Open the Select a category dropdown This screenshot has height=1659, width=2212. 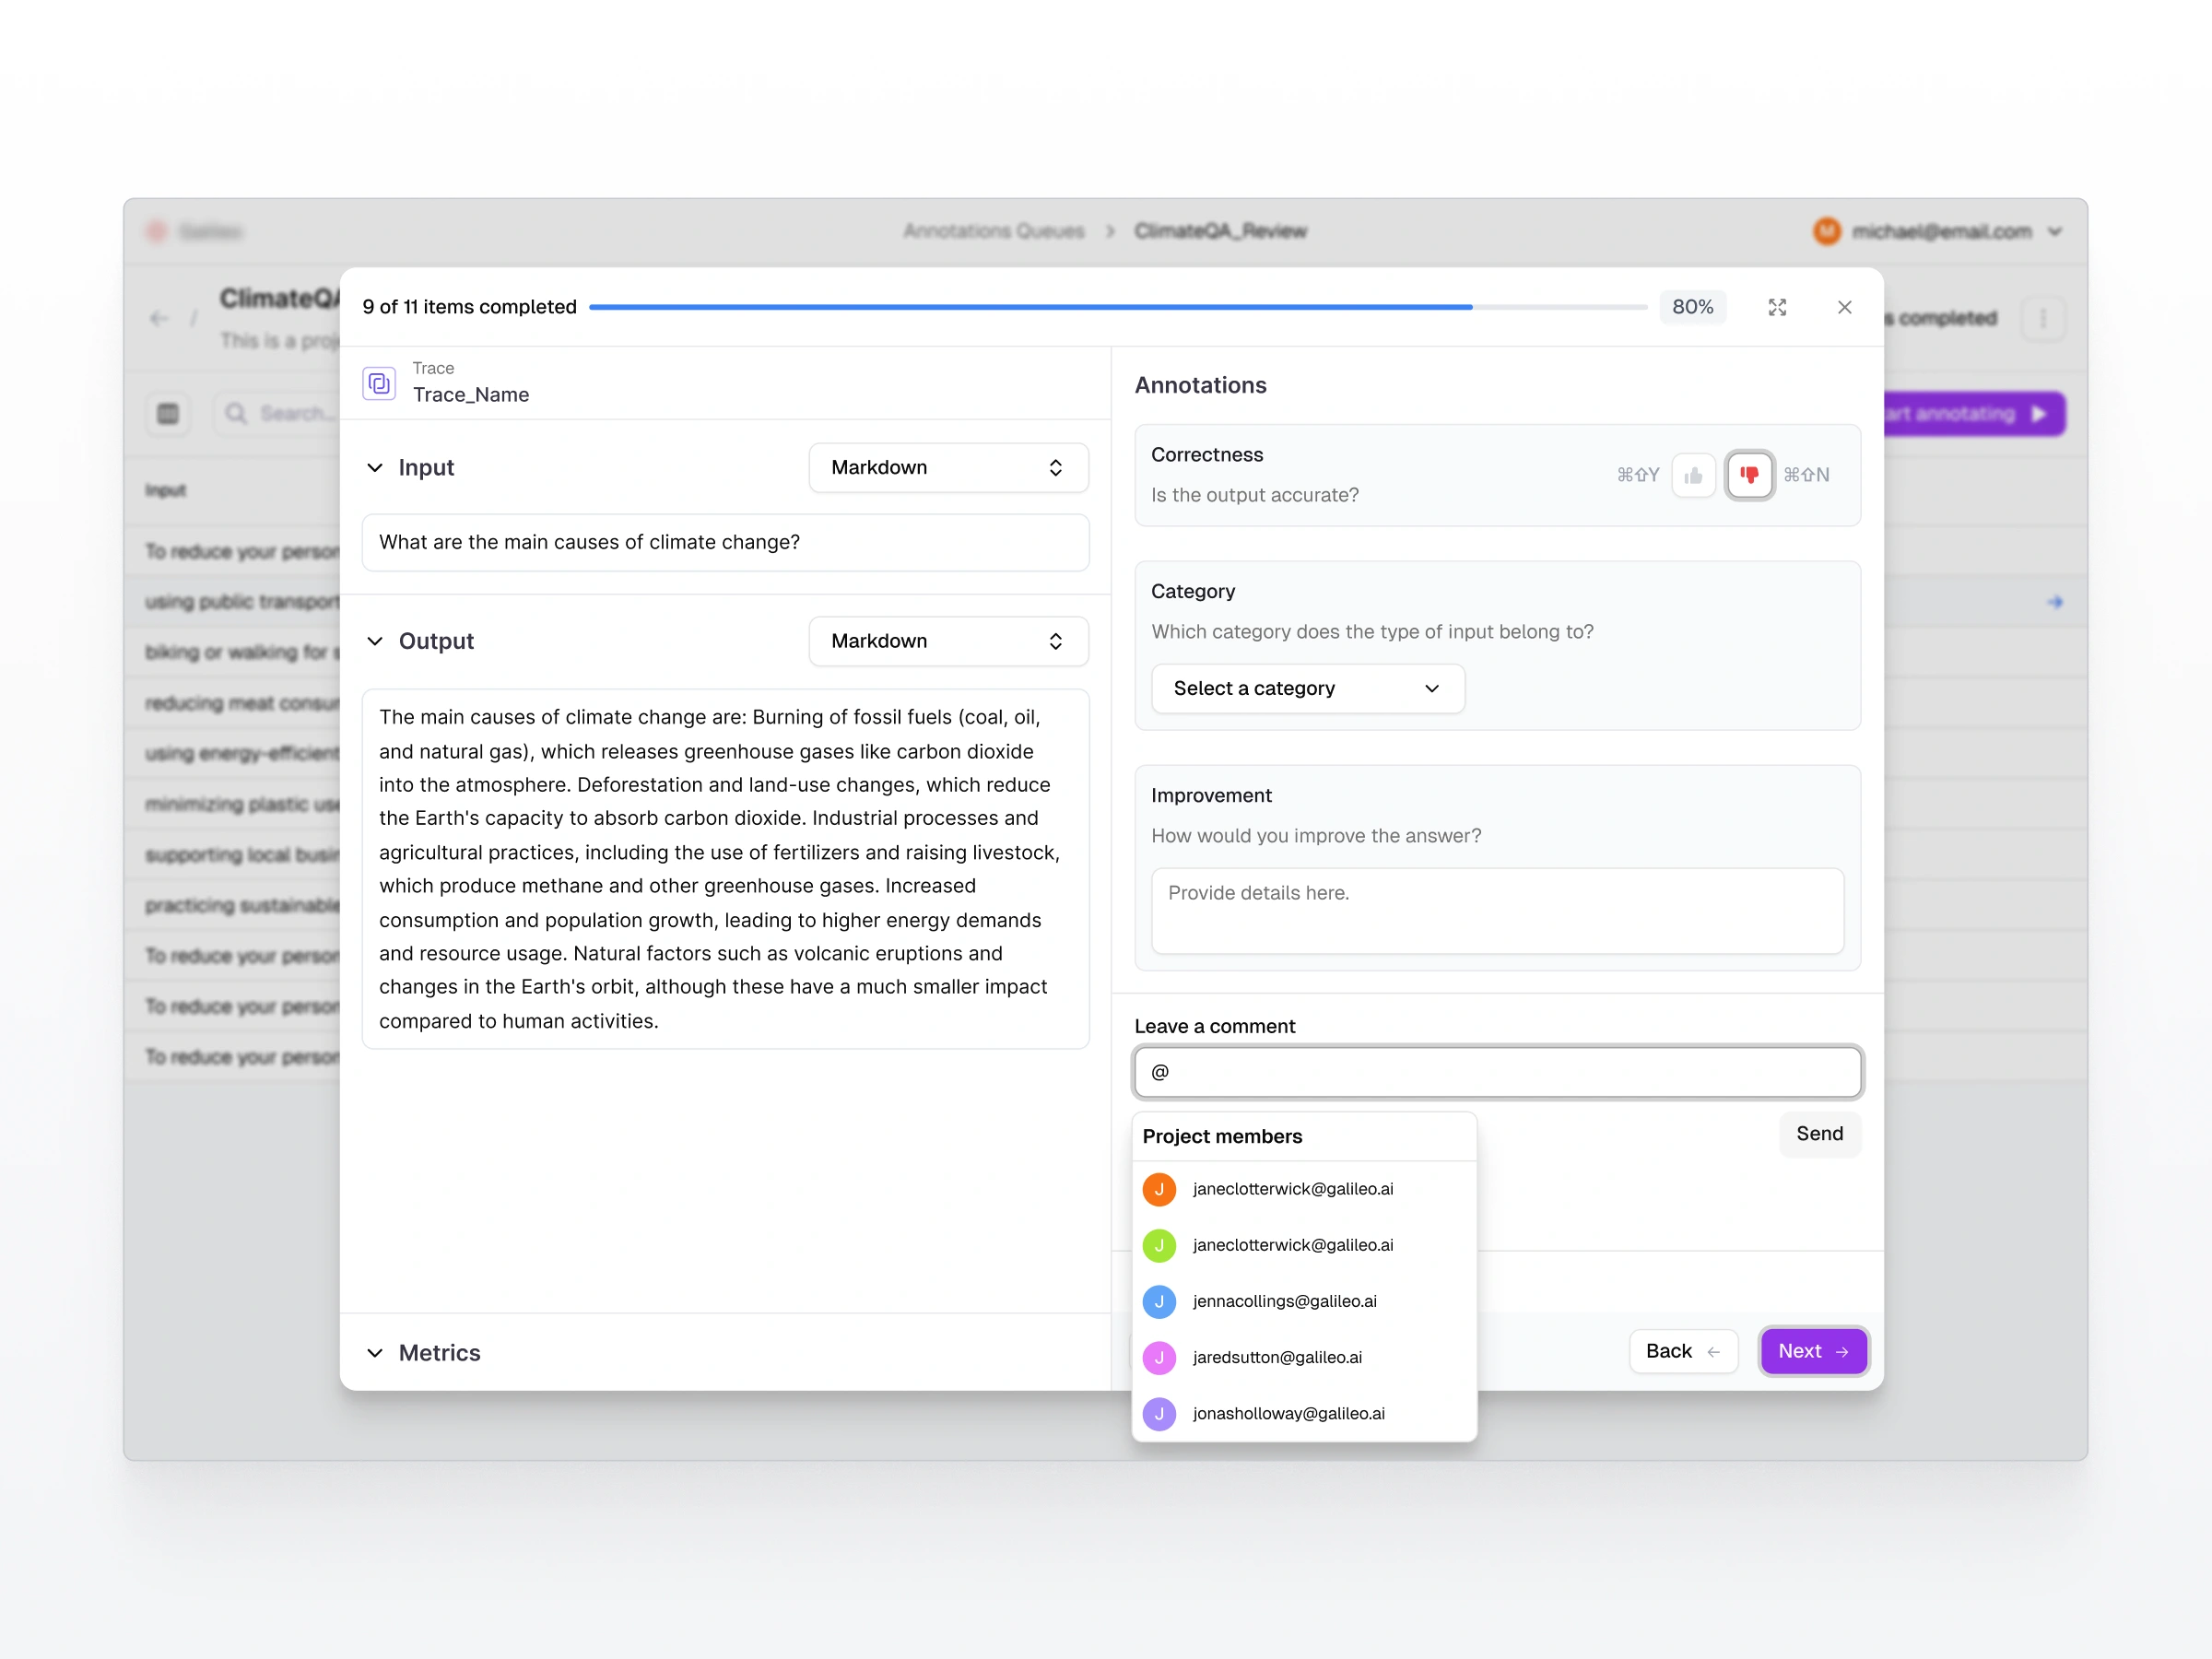[1307, 688]
